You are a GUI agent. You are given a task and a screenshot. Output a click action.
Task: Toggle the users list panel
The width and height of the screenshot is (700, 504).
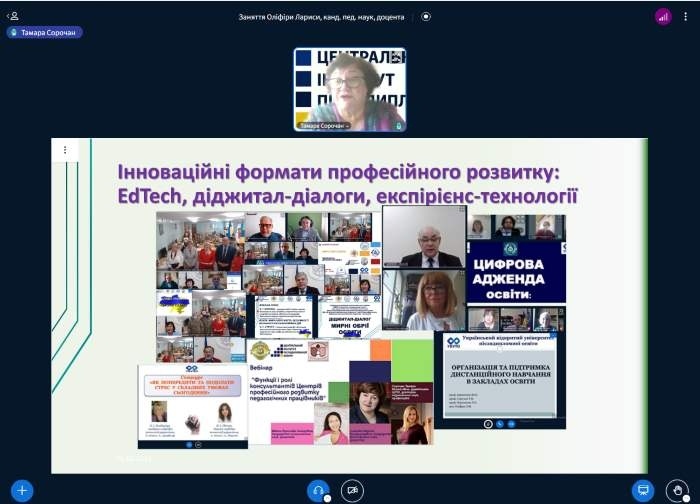13,16
